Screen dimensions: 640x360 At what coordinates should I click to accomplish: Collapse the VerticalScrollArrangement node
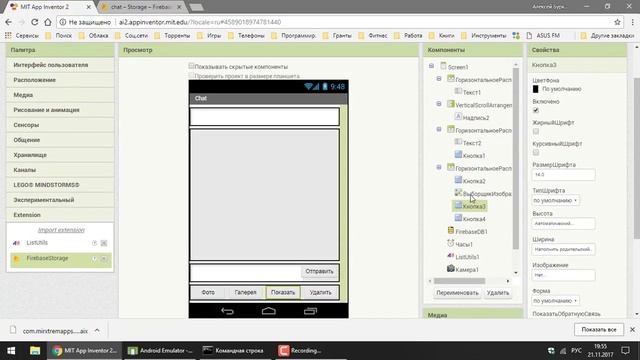[439, 104]
